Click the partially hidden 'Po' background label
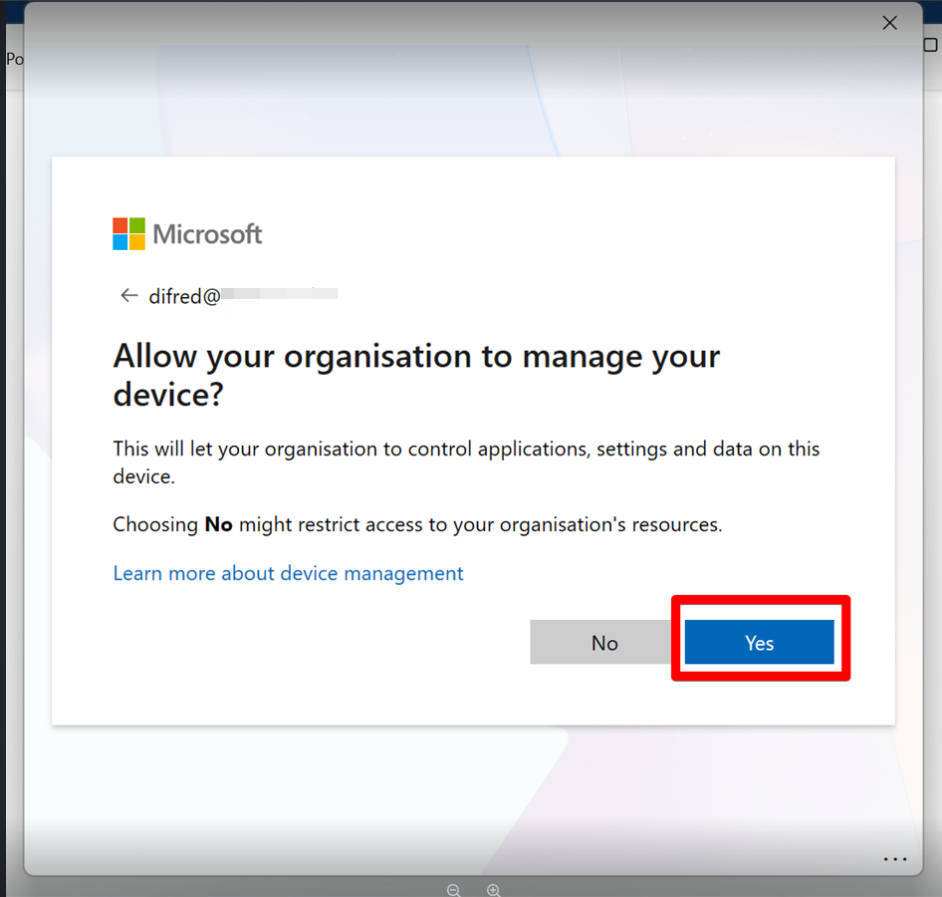Viewport: 942px width, 897px height. 14,59
